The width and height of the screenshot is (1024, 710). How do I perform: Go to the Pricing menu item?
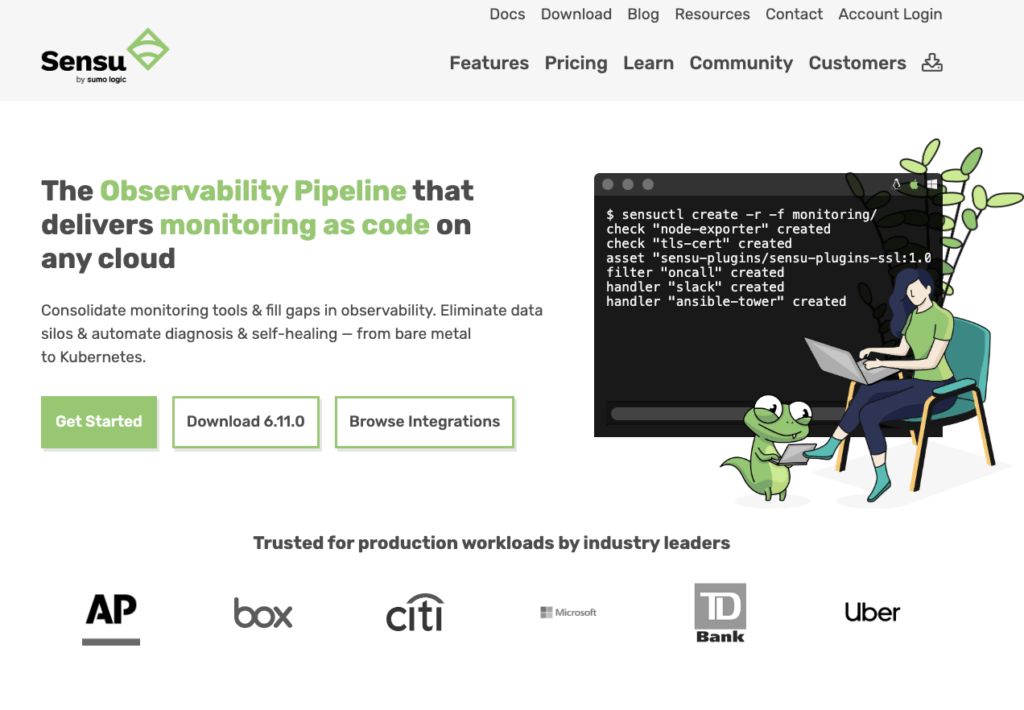[x=576, y=63]
